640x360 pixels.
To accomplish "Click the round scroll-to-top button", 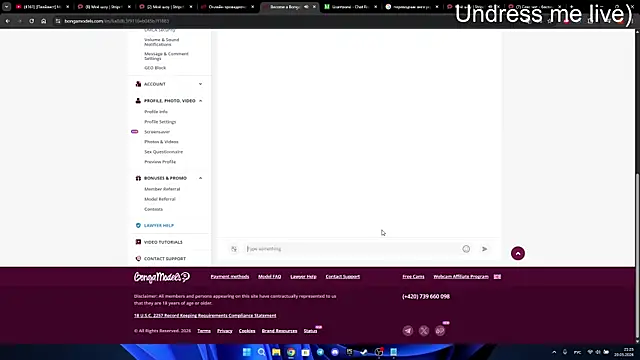I will pyautogui.click(x=518, y=253).
